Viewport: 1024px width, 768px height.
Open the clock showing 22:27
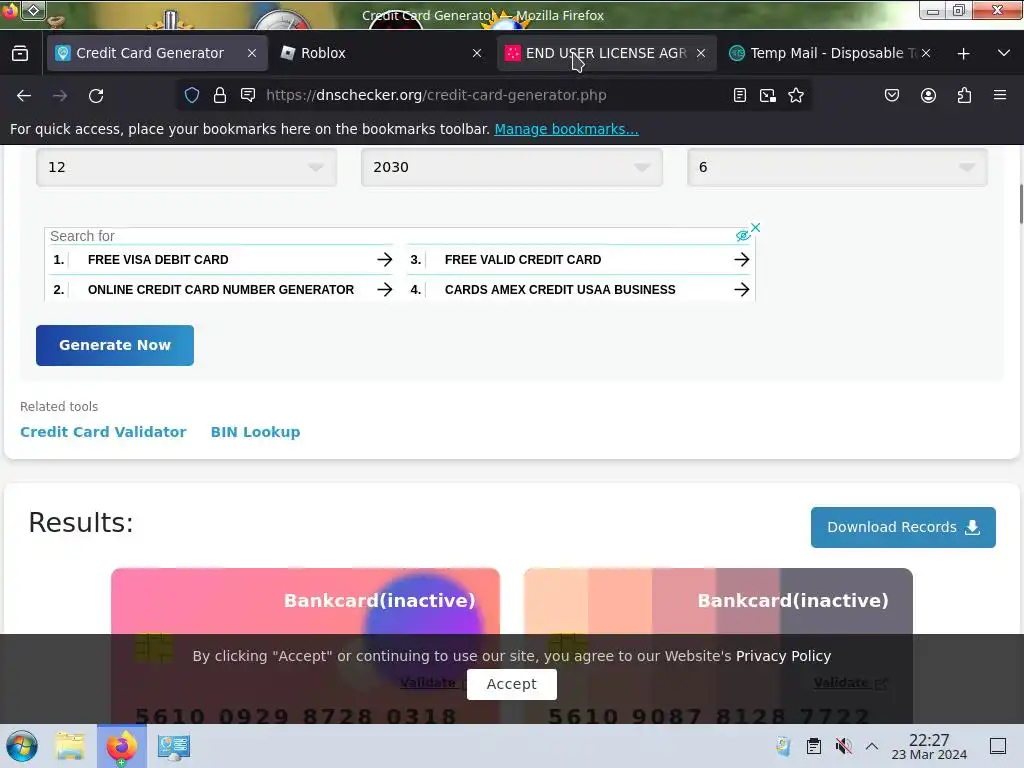point(929,747)
